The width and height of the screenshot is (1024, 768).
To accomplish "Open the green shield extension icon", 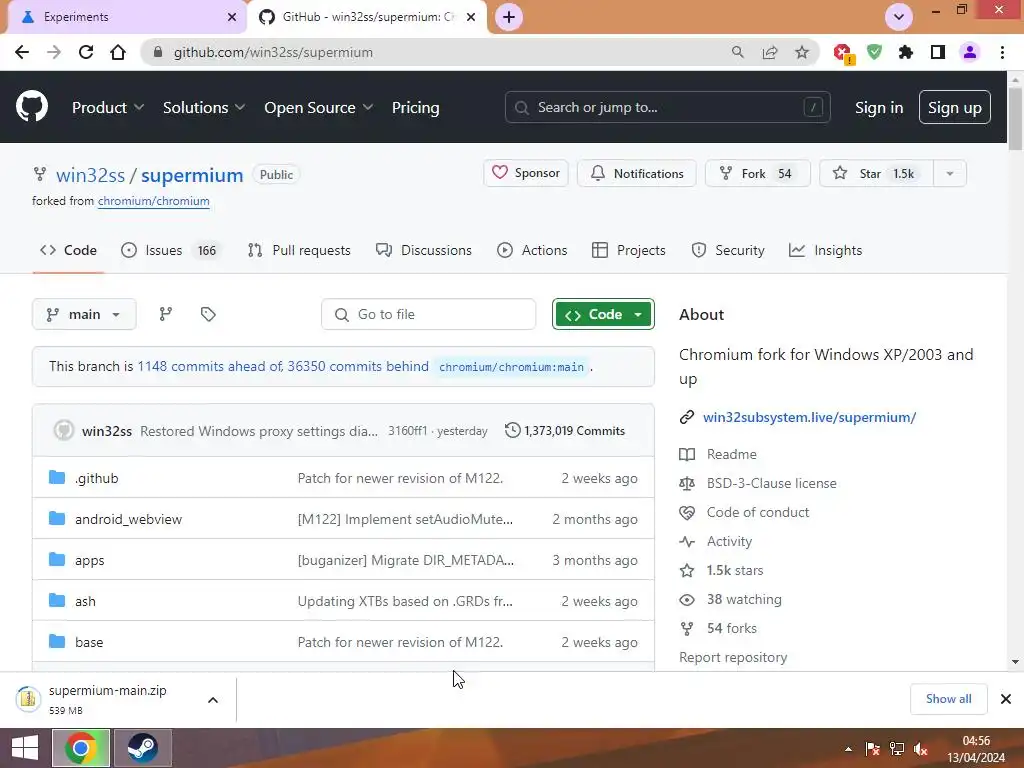I will (x=874, y=52).
